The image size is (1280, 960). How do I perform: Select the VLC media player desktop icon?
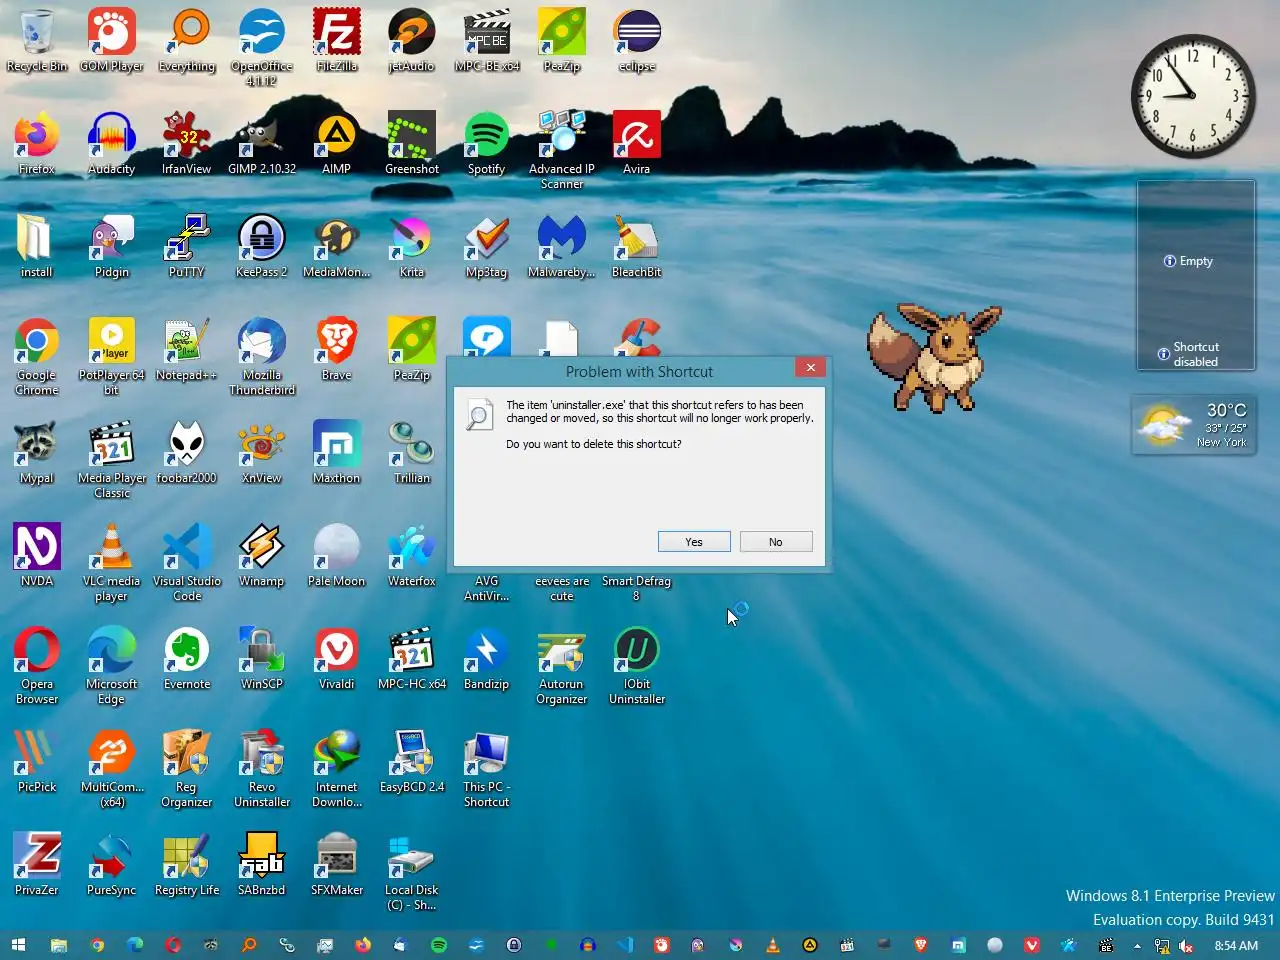(112, 562)
